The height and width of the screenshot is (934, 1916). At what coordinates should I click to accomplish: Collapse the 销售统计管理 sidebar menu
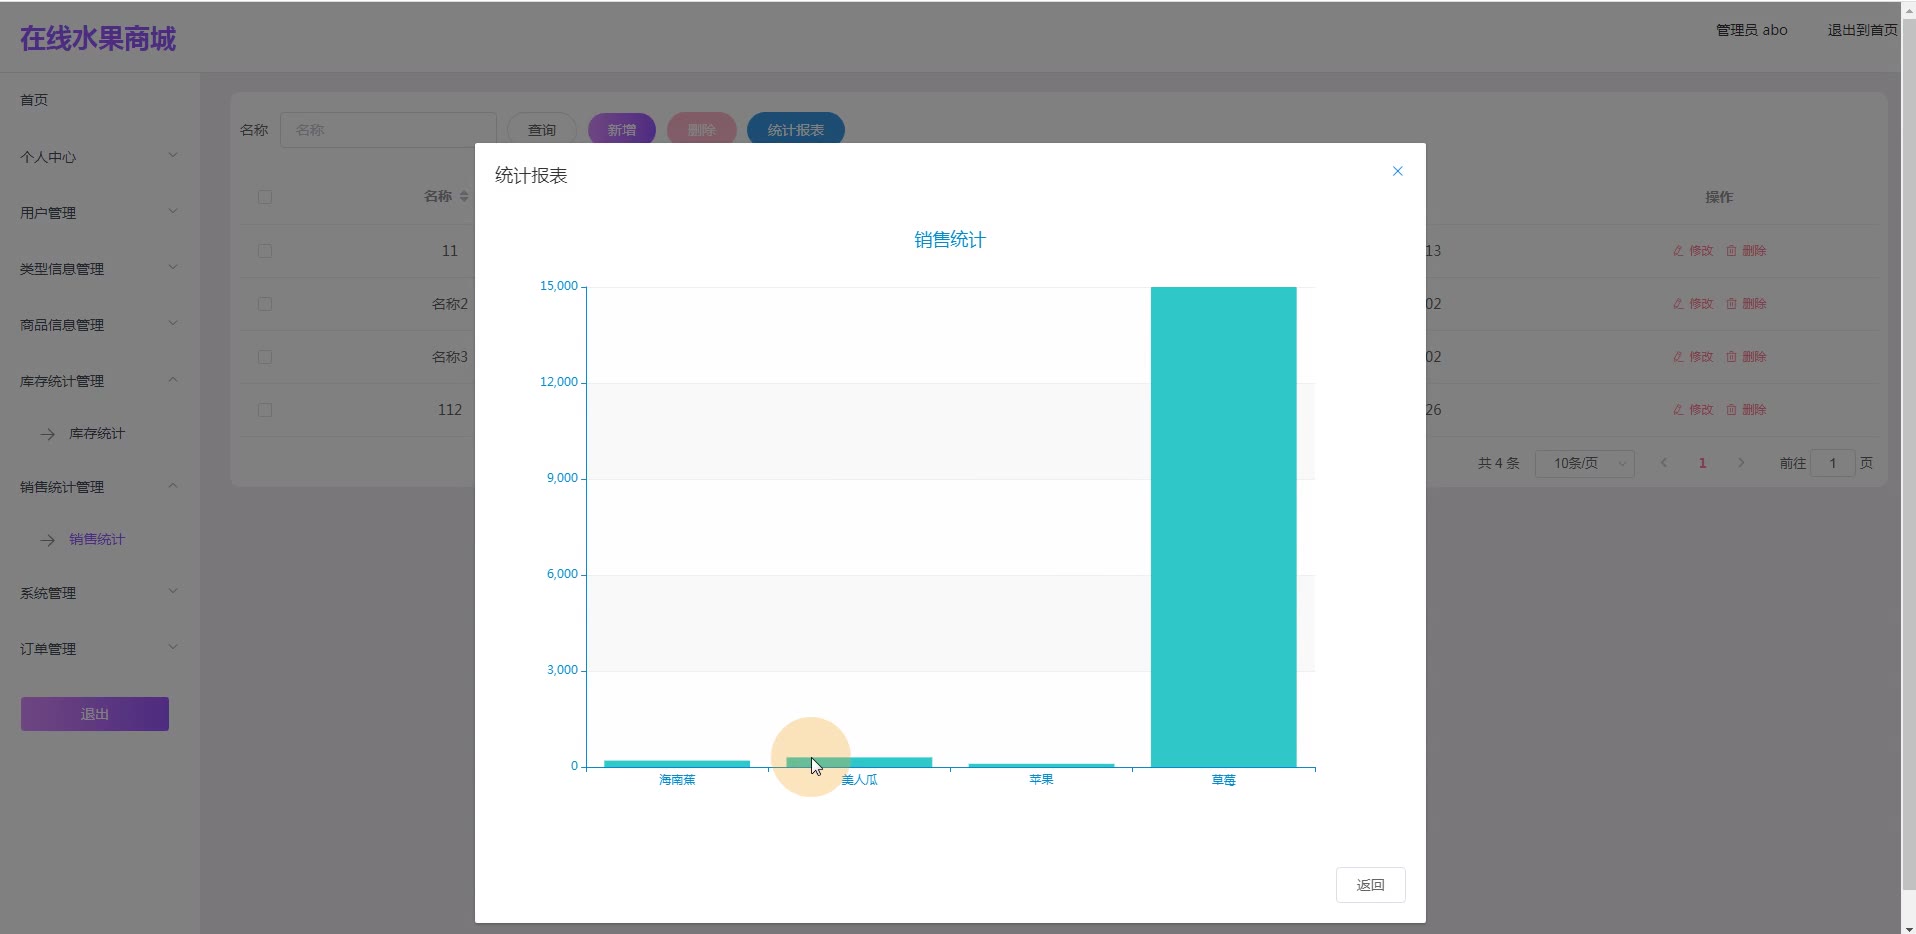click(x=99, y=487)
